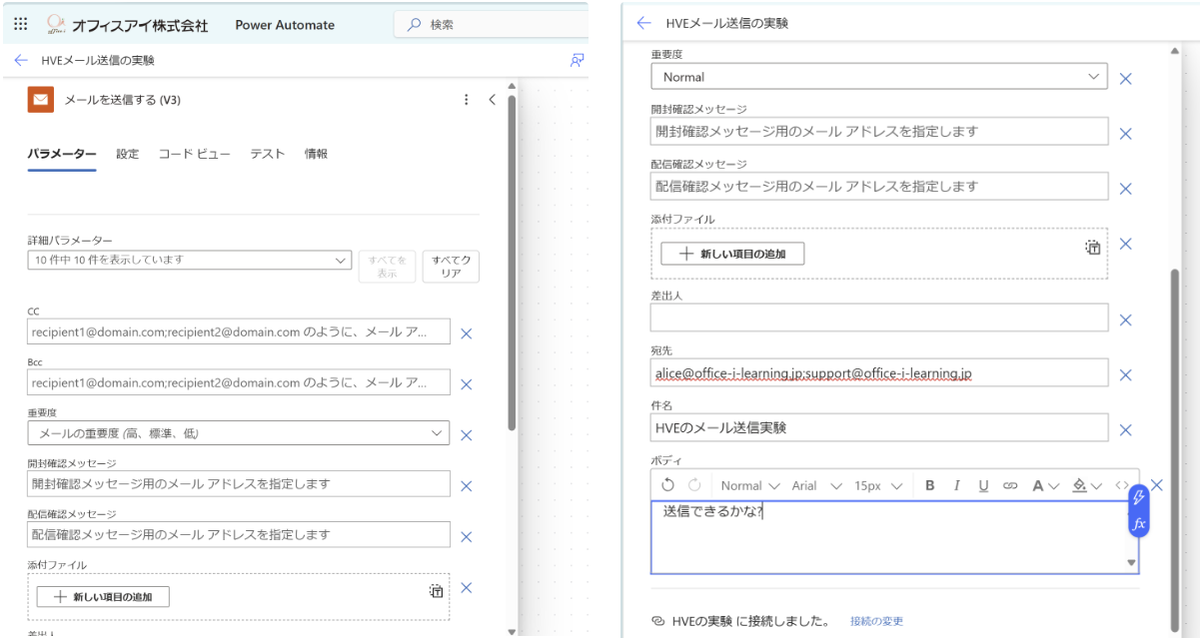Open the font color picker
1200x638 pixels.
coord(1045,485)
